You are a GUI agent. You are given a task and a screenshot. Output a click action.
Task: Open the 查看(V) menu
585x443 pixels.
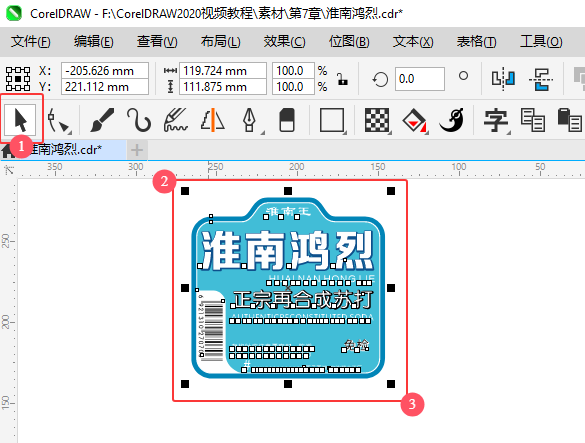157,41
